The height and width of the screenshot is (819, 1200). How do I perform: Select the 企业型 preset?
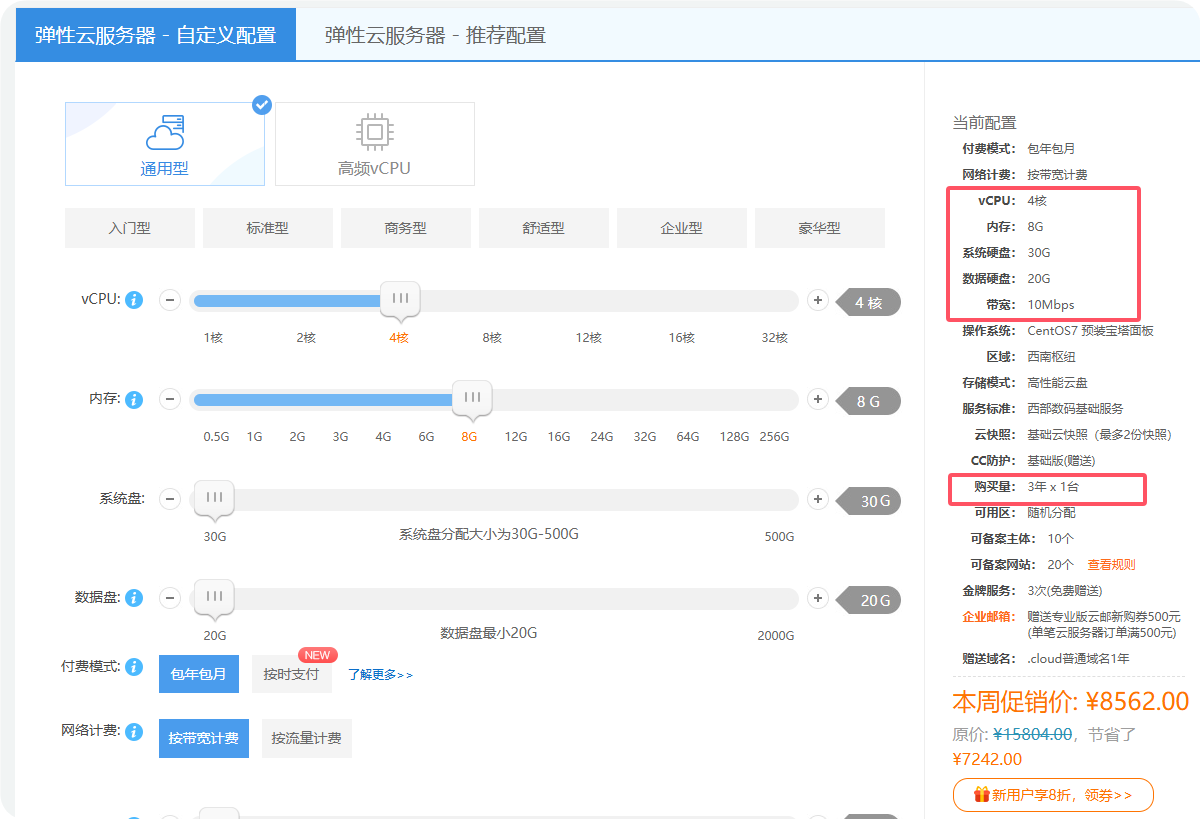(x=682, y=228)
